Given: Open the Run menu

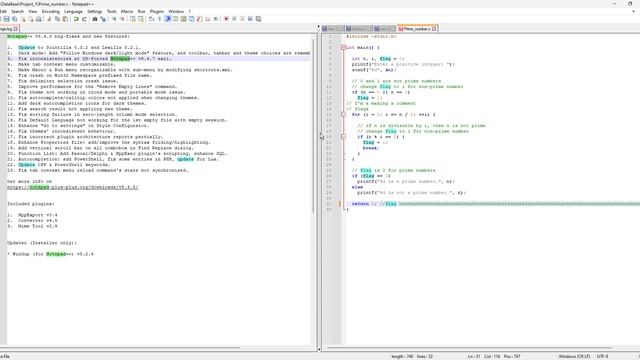Looking at the screenshot, I should pos(142,11).
